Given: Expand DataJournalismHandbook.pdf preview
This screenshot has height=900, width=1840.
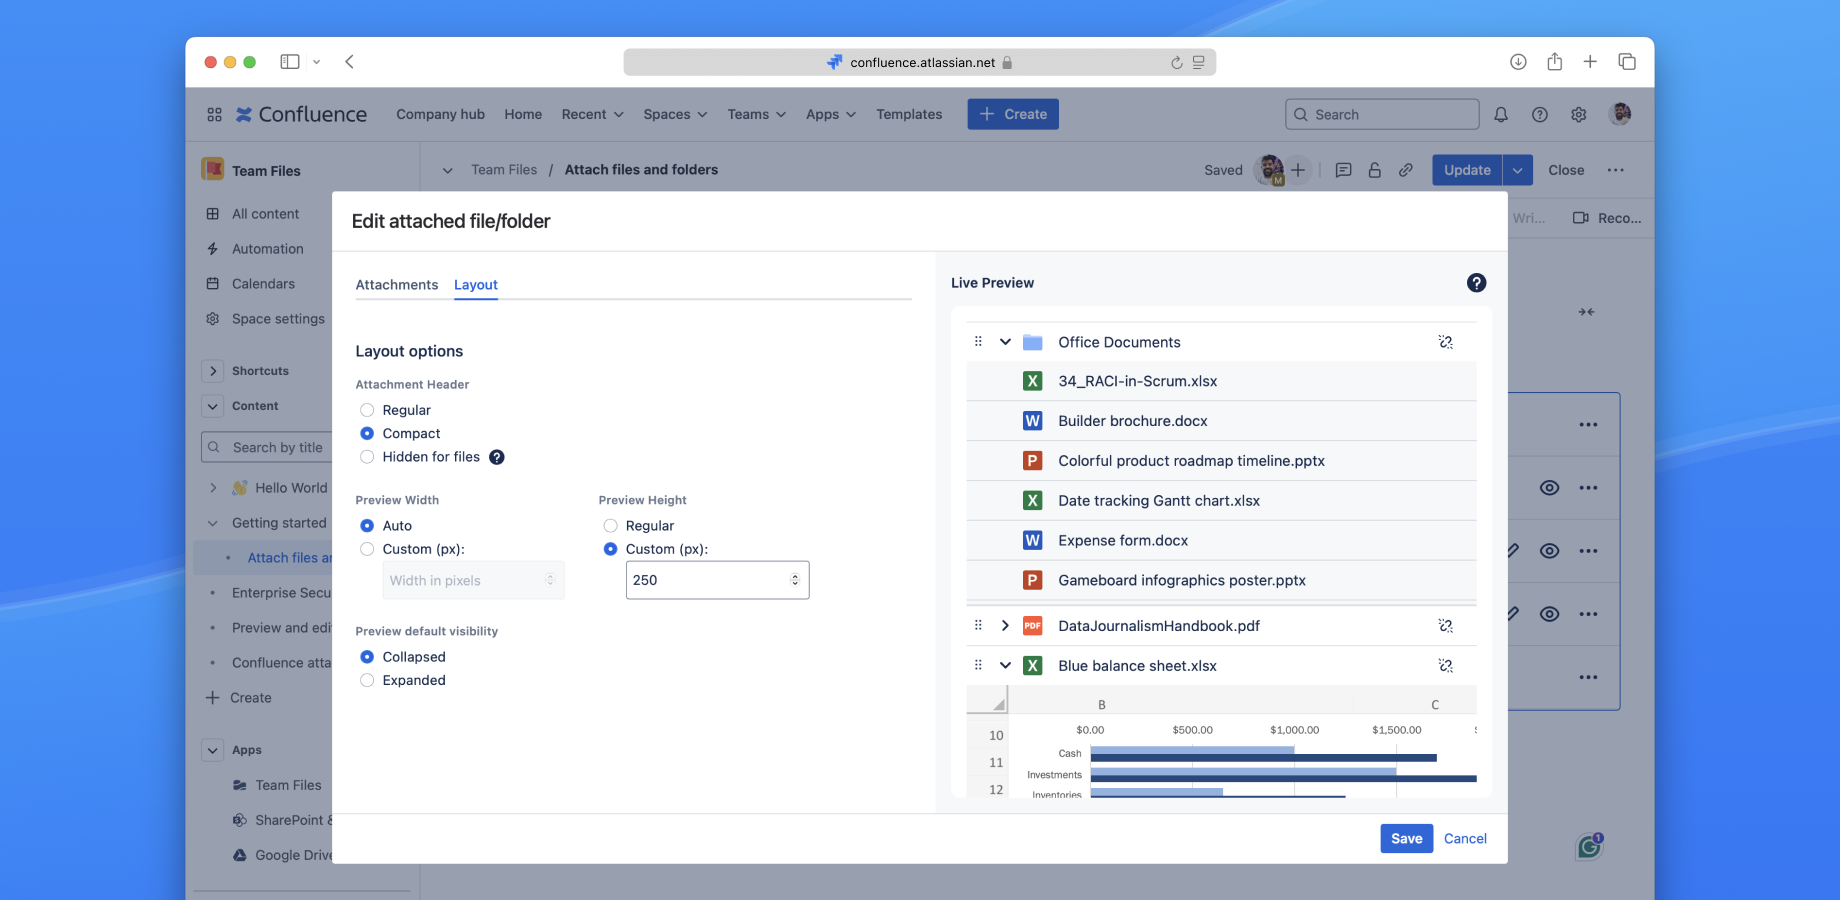Looking at the screenshot, I should tap(1005, 626).
